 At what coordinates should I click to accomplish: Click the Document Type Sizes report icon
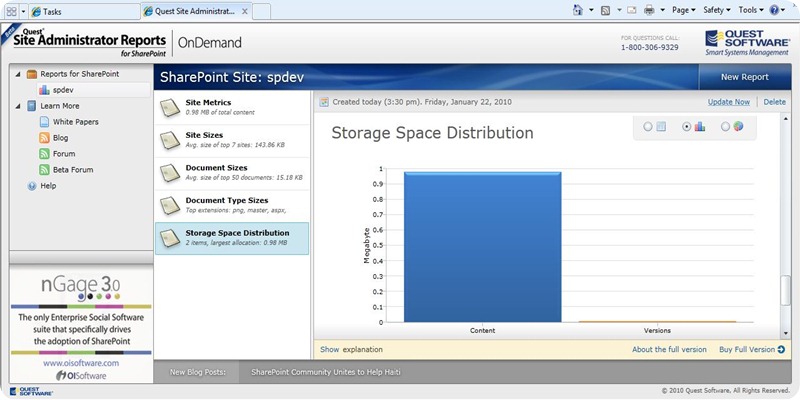tap(169, 205)
